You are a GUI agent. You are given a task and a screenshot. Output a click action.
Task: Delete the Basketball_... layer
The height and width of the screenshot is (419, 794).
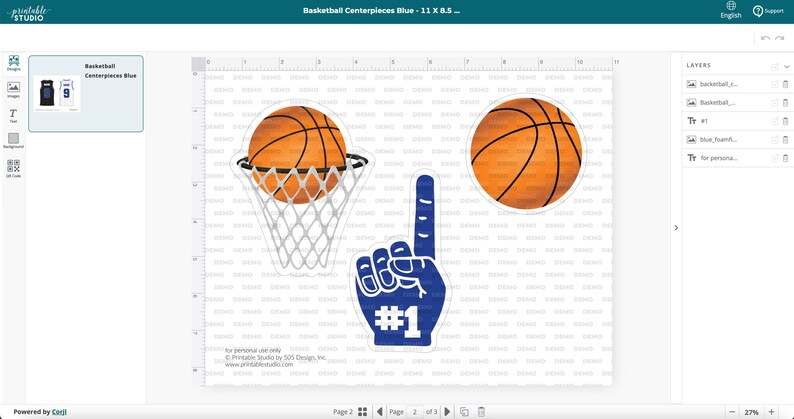coord(785,102)
